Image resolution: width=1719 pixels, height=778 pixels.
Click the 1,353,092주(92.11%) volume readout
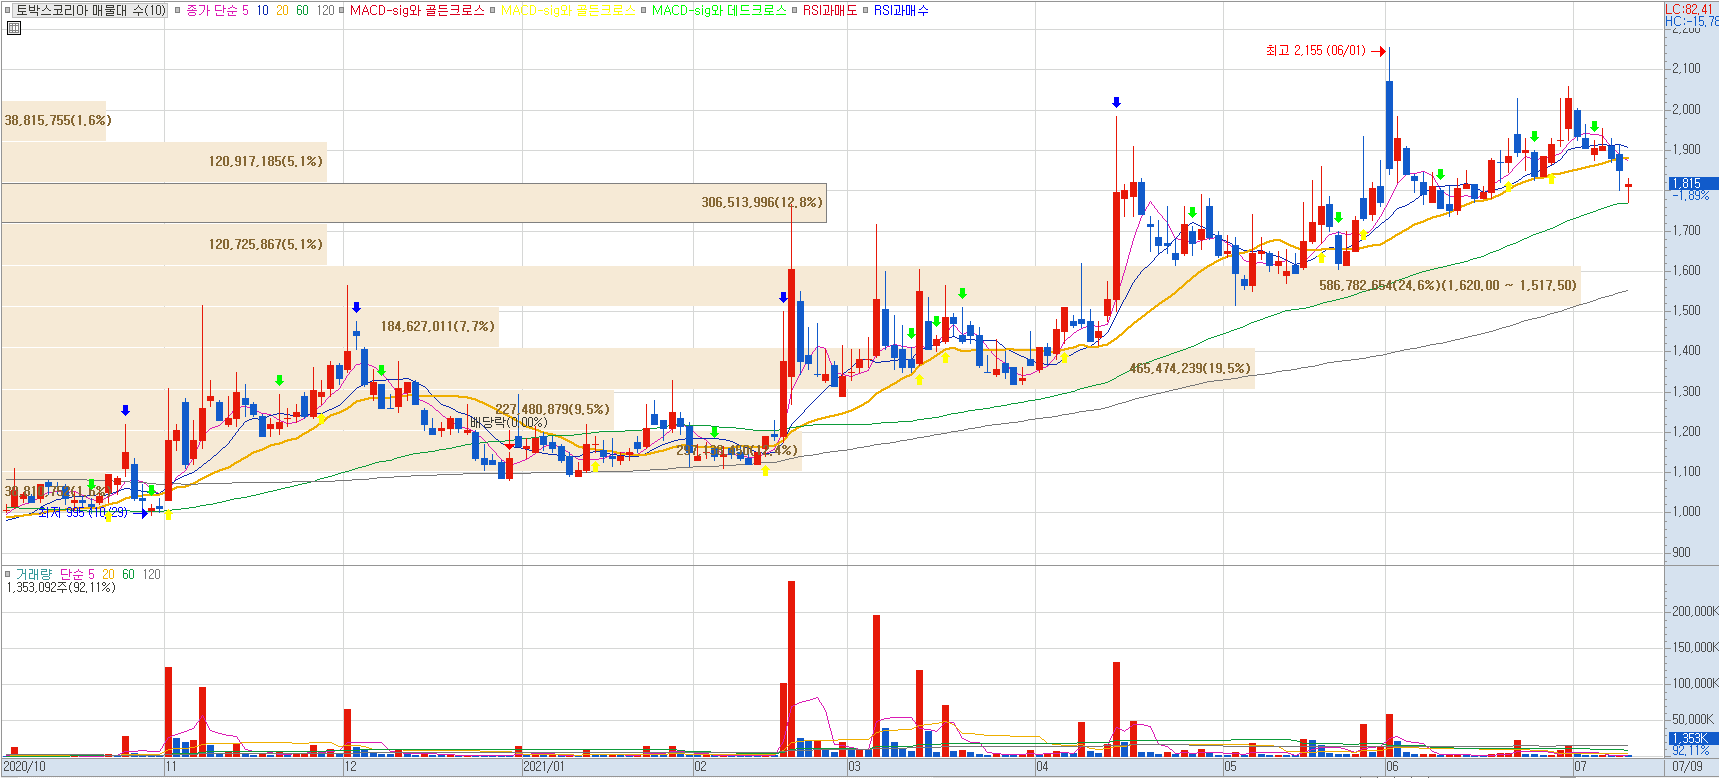[61, 588]
